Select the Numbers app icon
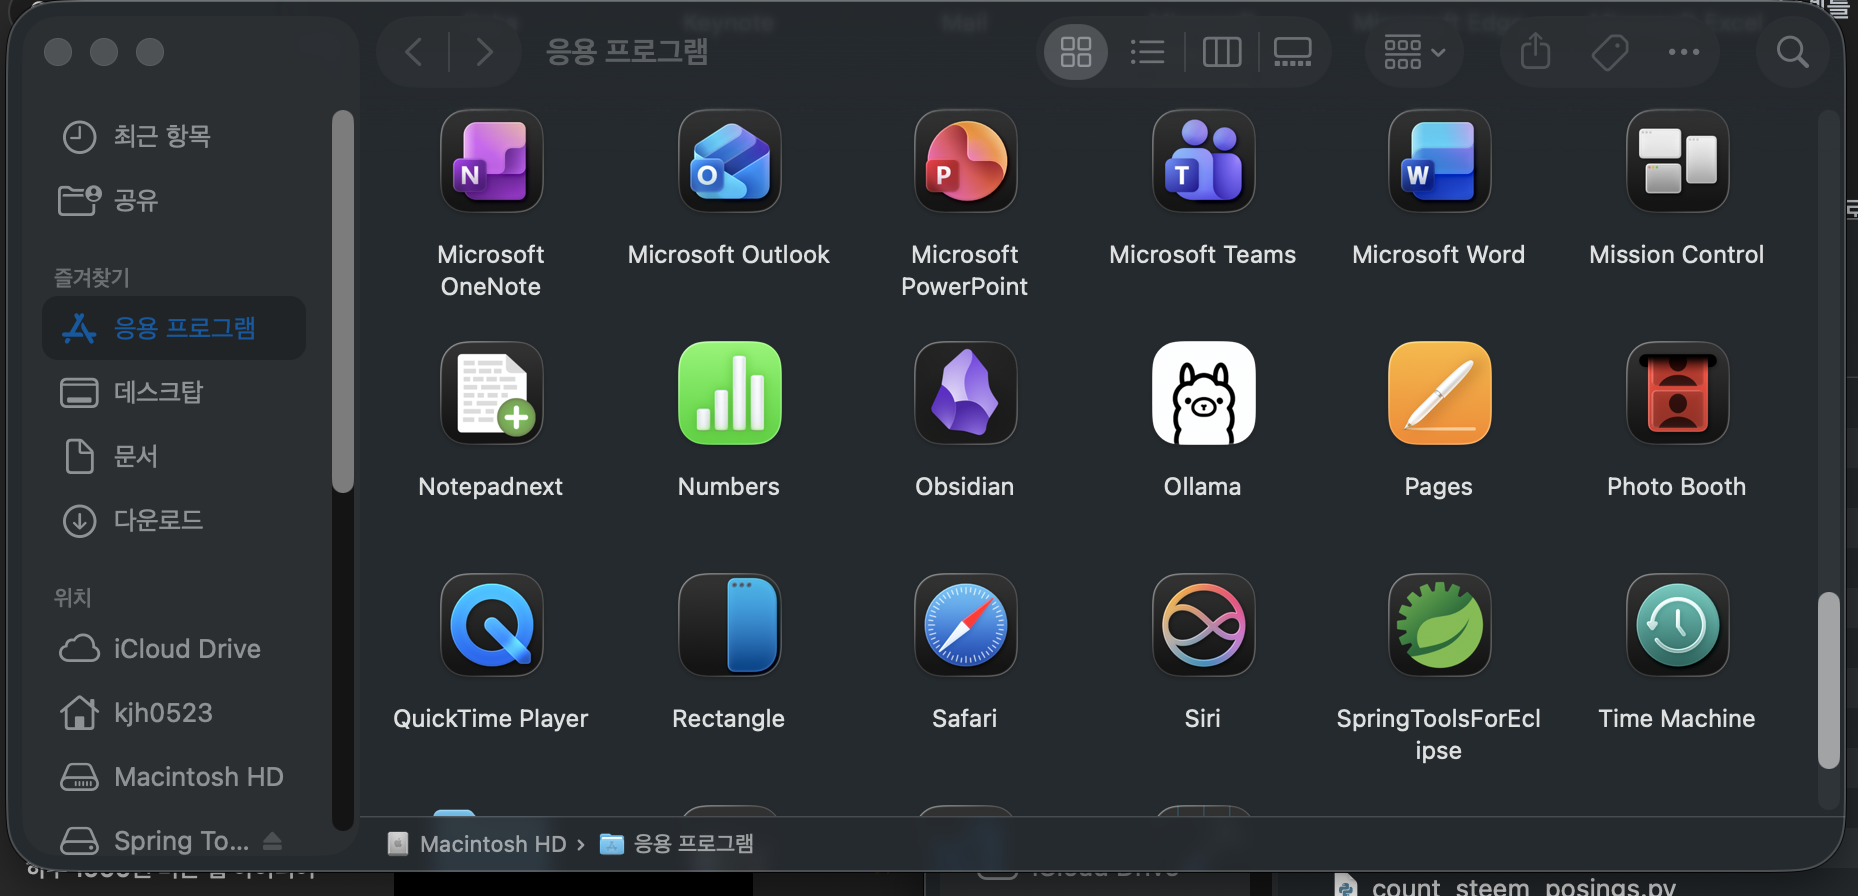 click(729, 393)
